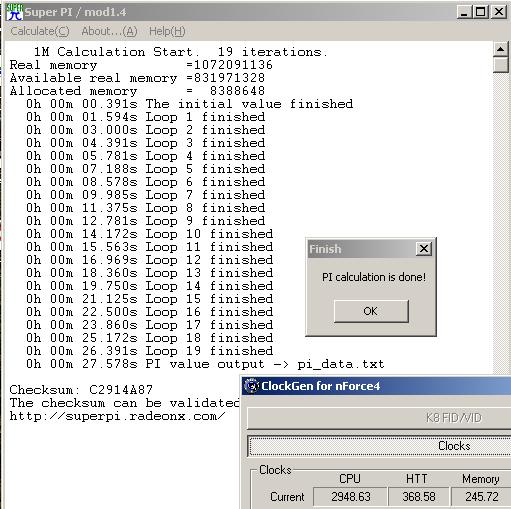Maximize the Super PI window

tap(481, 12)
